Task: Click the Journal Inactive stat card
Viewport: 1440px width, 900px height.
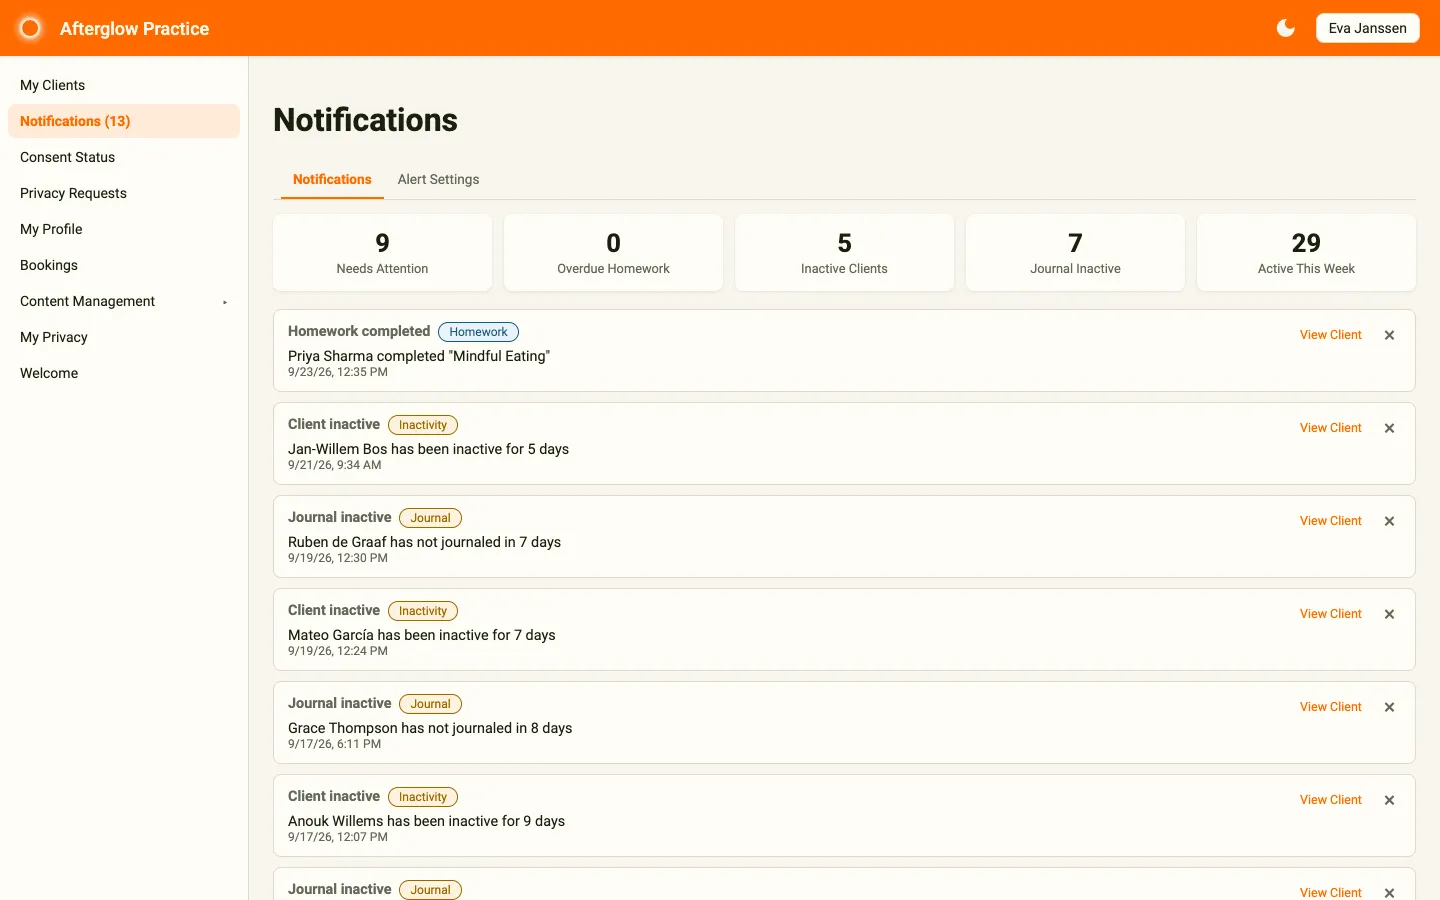Action: click(x=1075, y=253)
